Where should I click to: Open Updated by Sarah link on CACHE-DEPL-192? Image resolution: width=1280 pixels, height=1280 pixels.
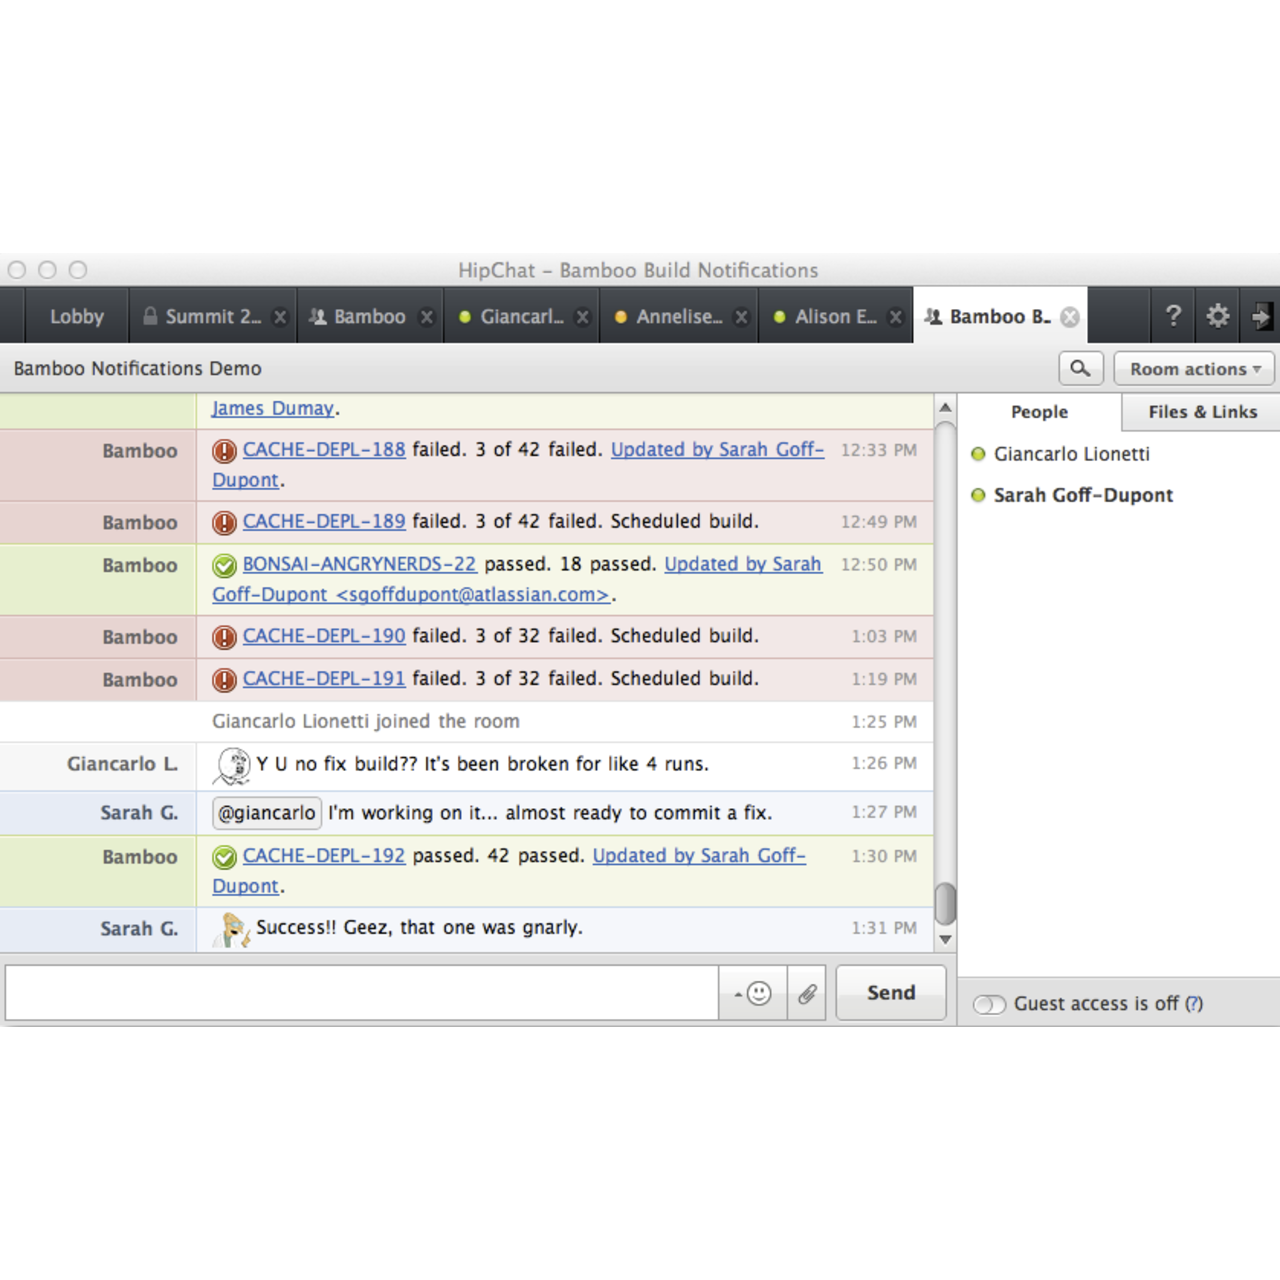[699, 856]
